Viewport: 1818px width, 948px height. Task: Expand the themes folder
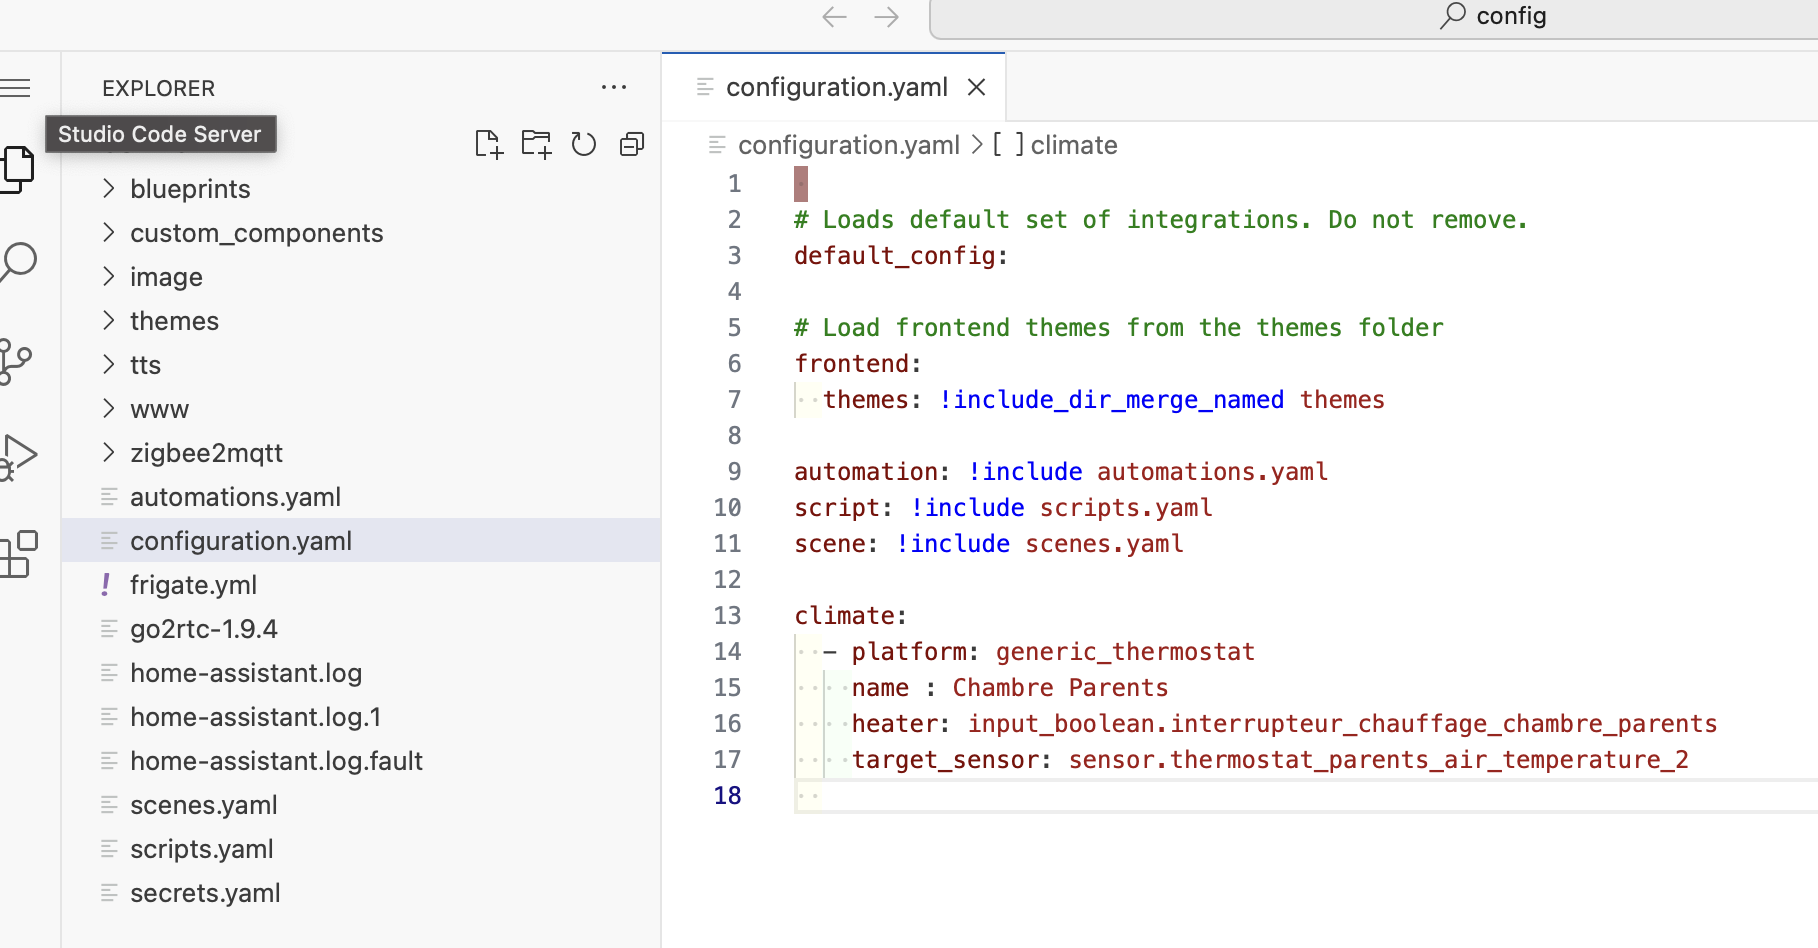click(x=361, y=321)
